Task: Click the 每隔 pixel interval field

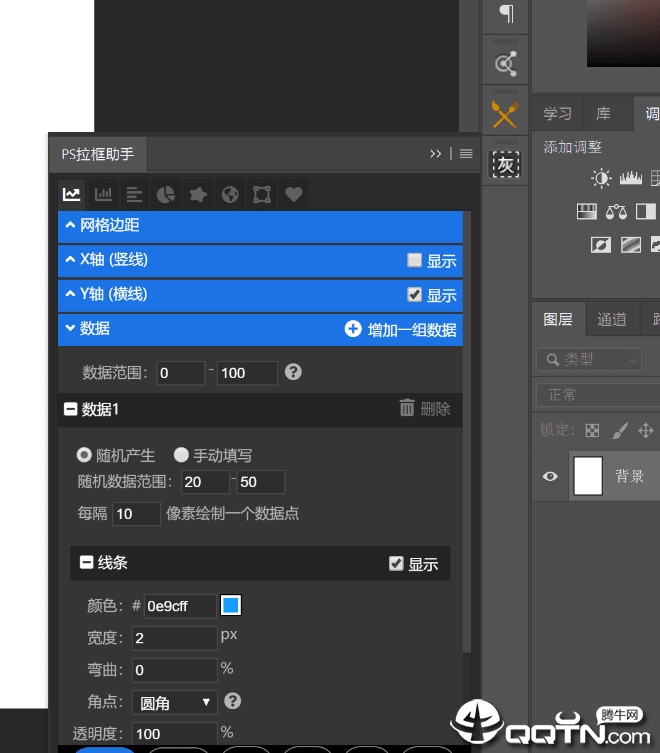Action: (x=136, y=514)
